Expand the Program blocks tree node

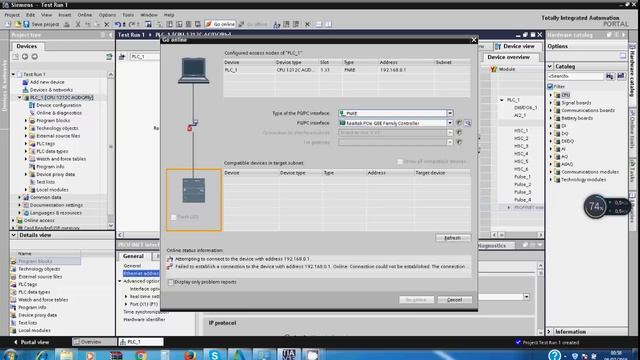26,121
